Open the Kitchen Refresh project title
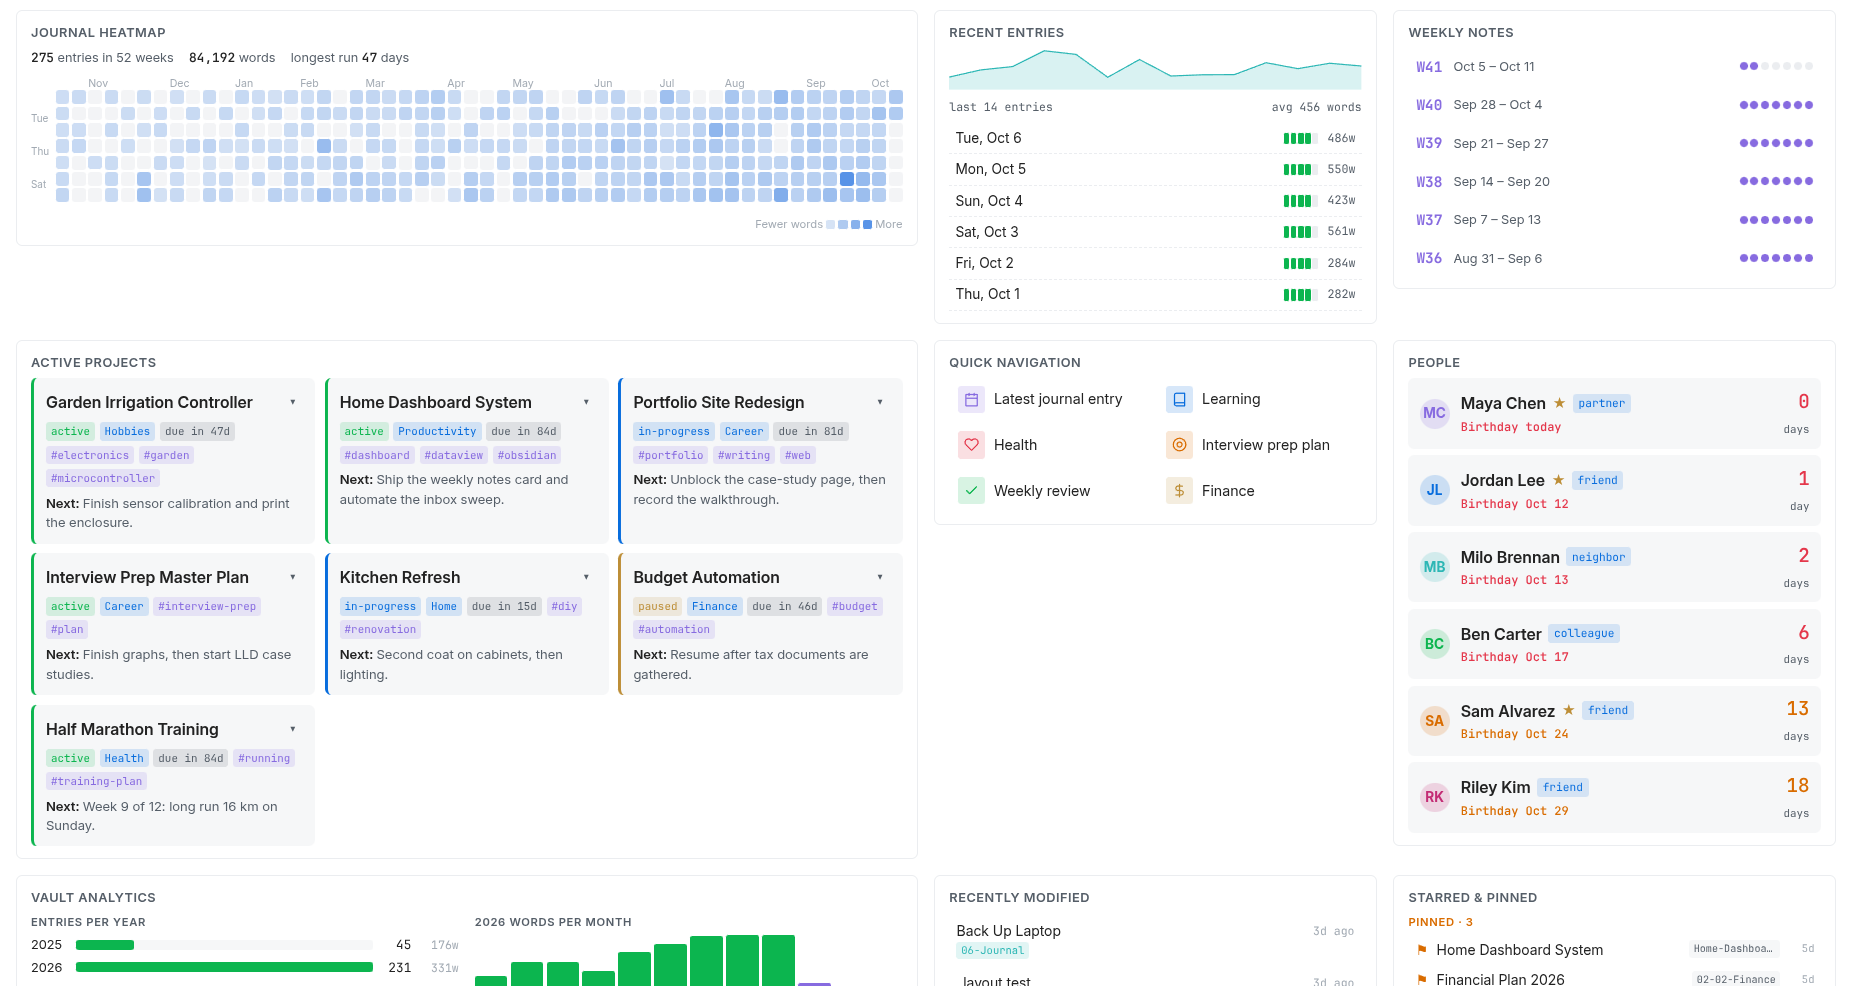The width and height of the screenshot is (1853, 986). pyautogui.click(x=400, y=577)
